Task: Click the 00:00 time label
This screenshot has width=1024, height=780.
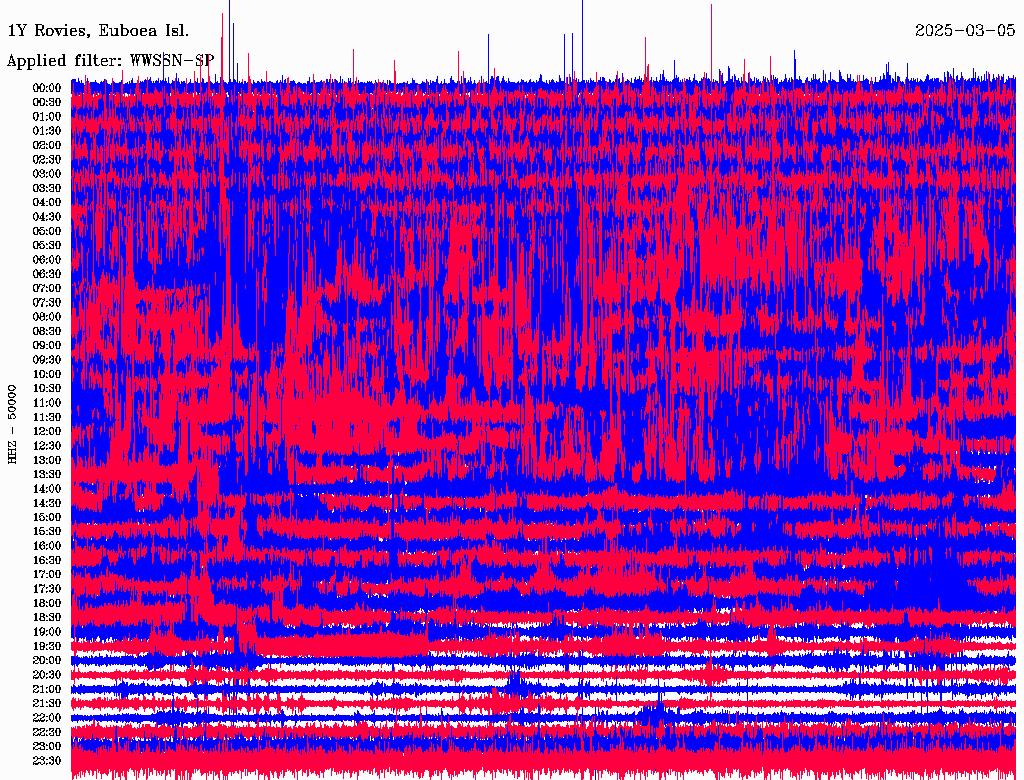Action: [x=47, y=88]
